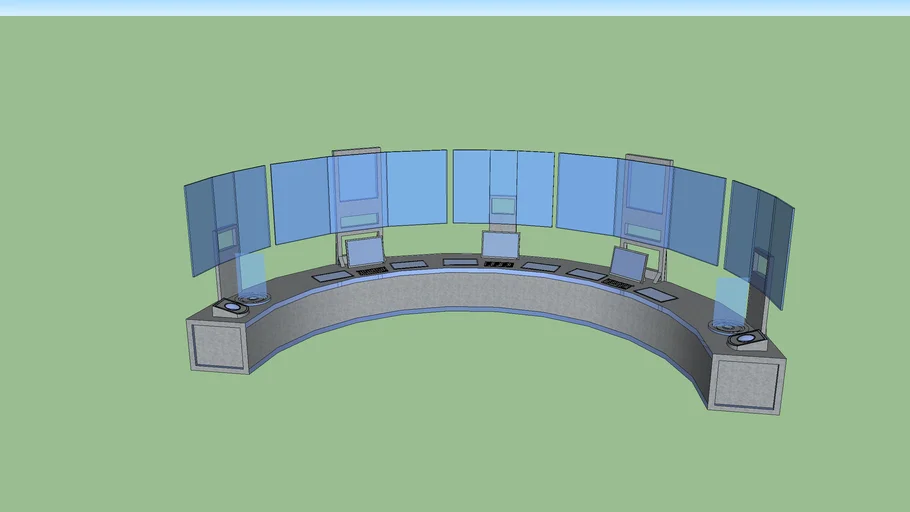The image size is (910, 512).
Task: Select the right holographic projector beam
Action: click(x=731, y=300)
